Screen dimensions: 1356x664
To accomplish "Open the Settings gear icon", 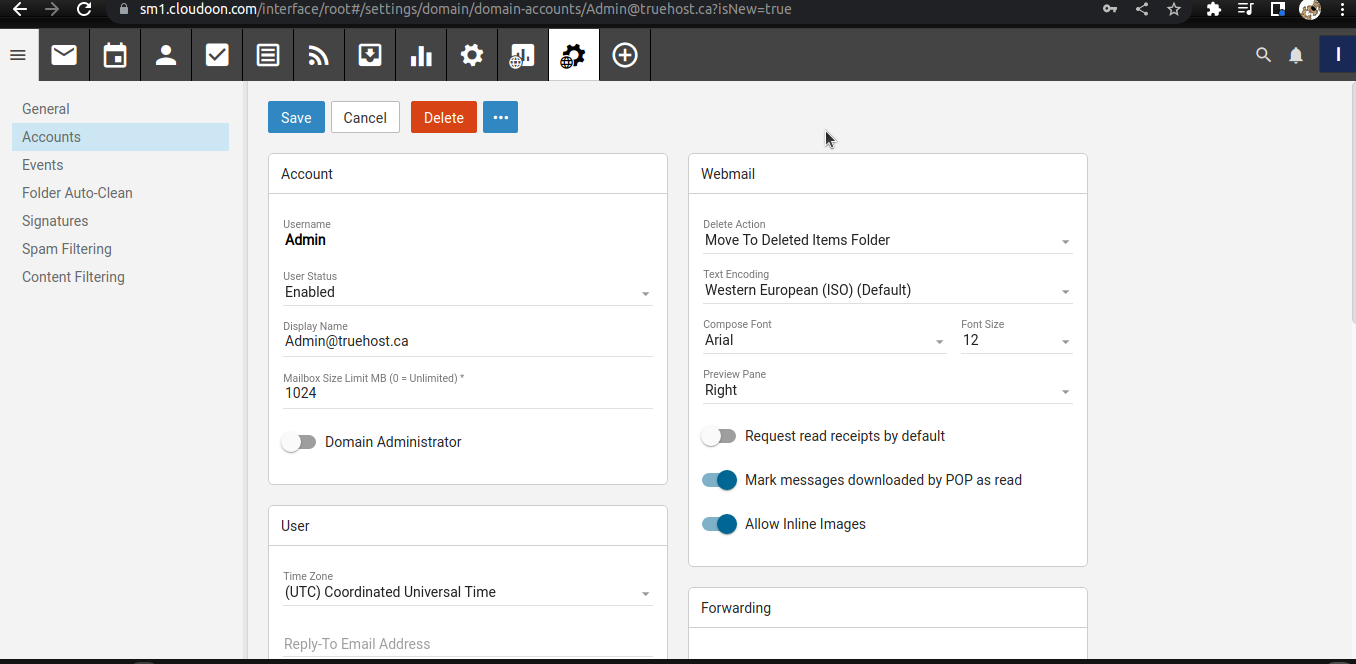I will (x=471, y=55).
